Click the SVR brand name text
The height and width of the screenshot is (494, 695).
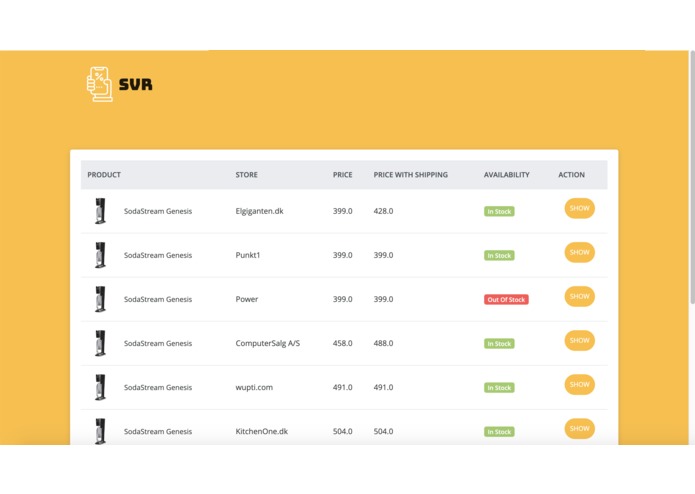[x=136, y=85]
